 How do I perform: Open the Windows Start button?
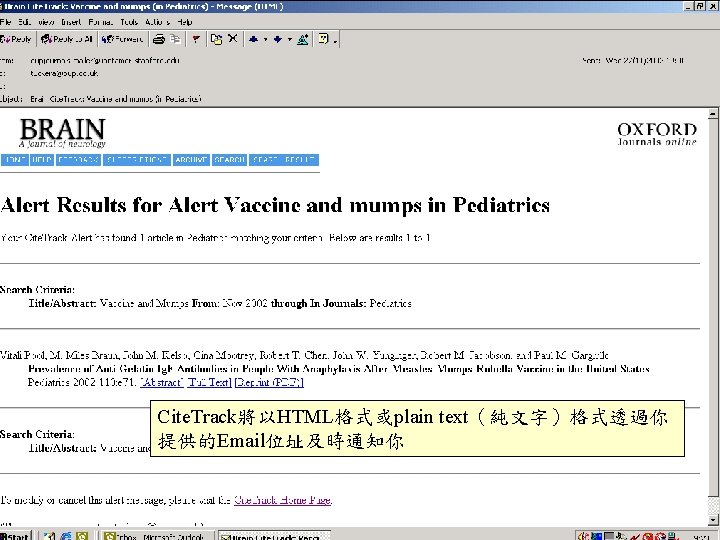[16, 536]
